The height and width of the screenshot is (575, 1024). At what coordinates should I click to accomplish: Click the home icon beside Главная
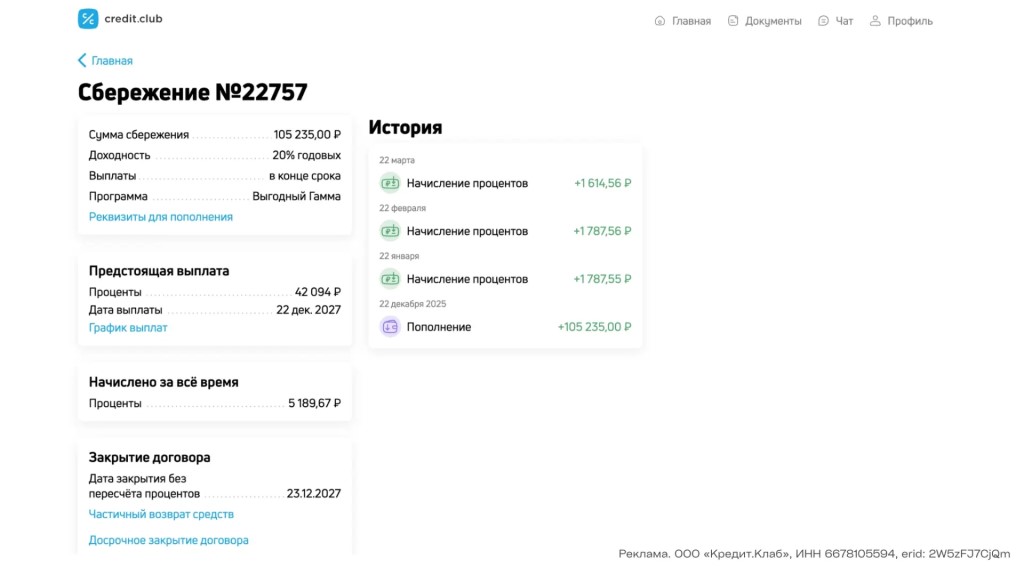[x=659, y=21]
